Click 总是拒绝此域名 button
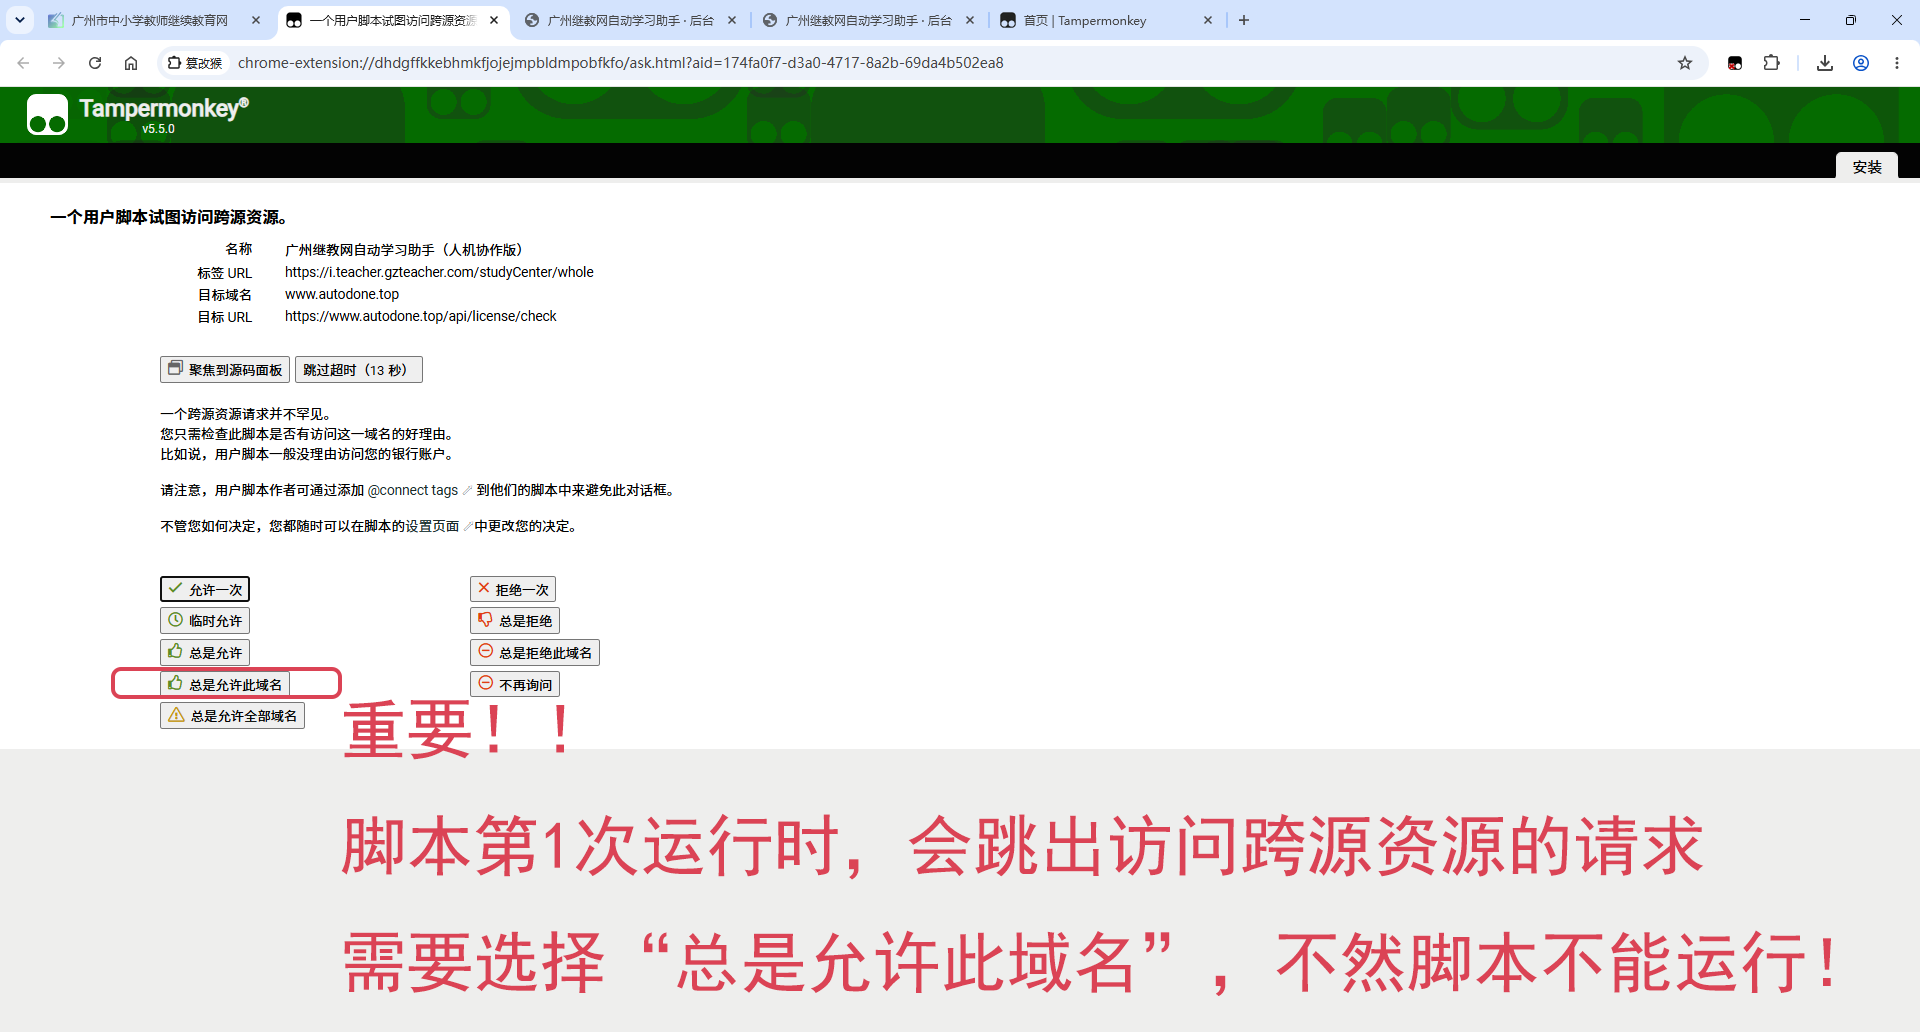Viewport: 1920px width, 1032px height. click(535, 653)
